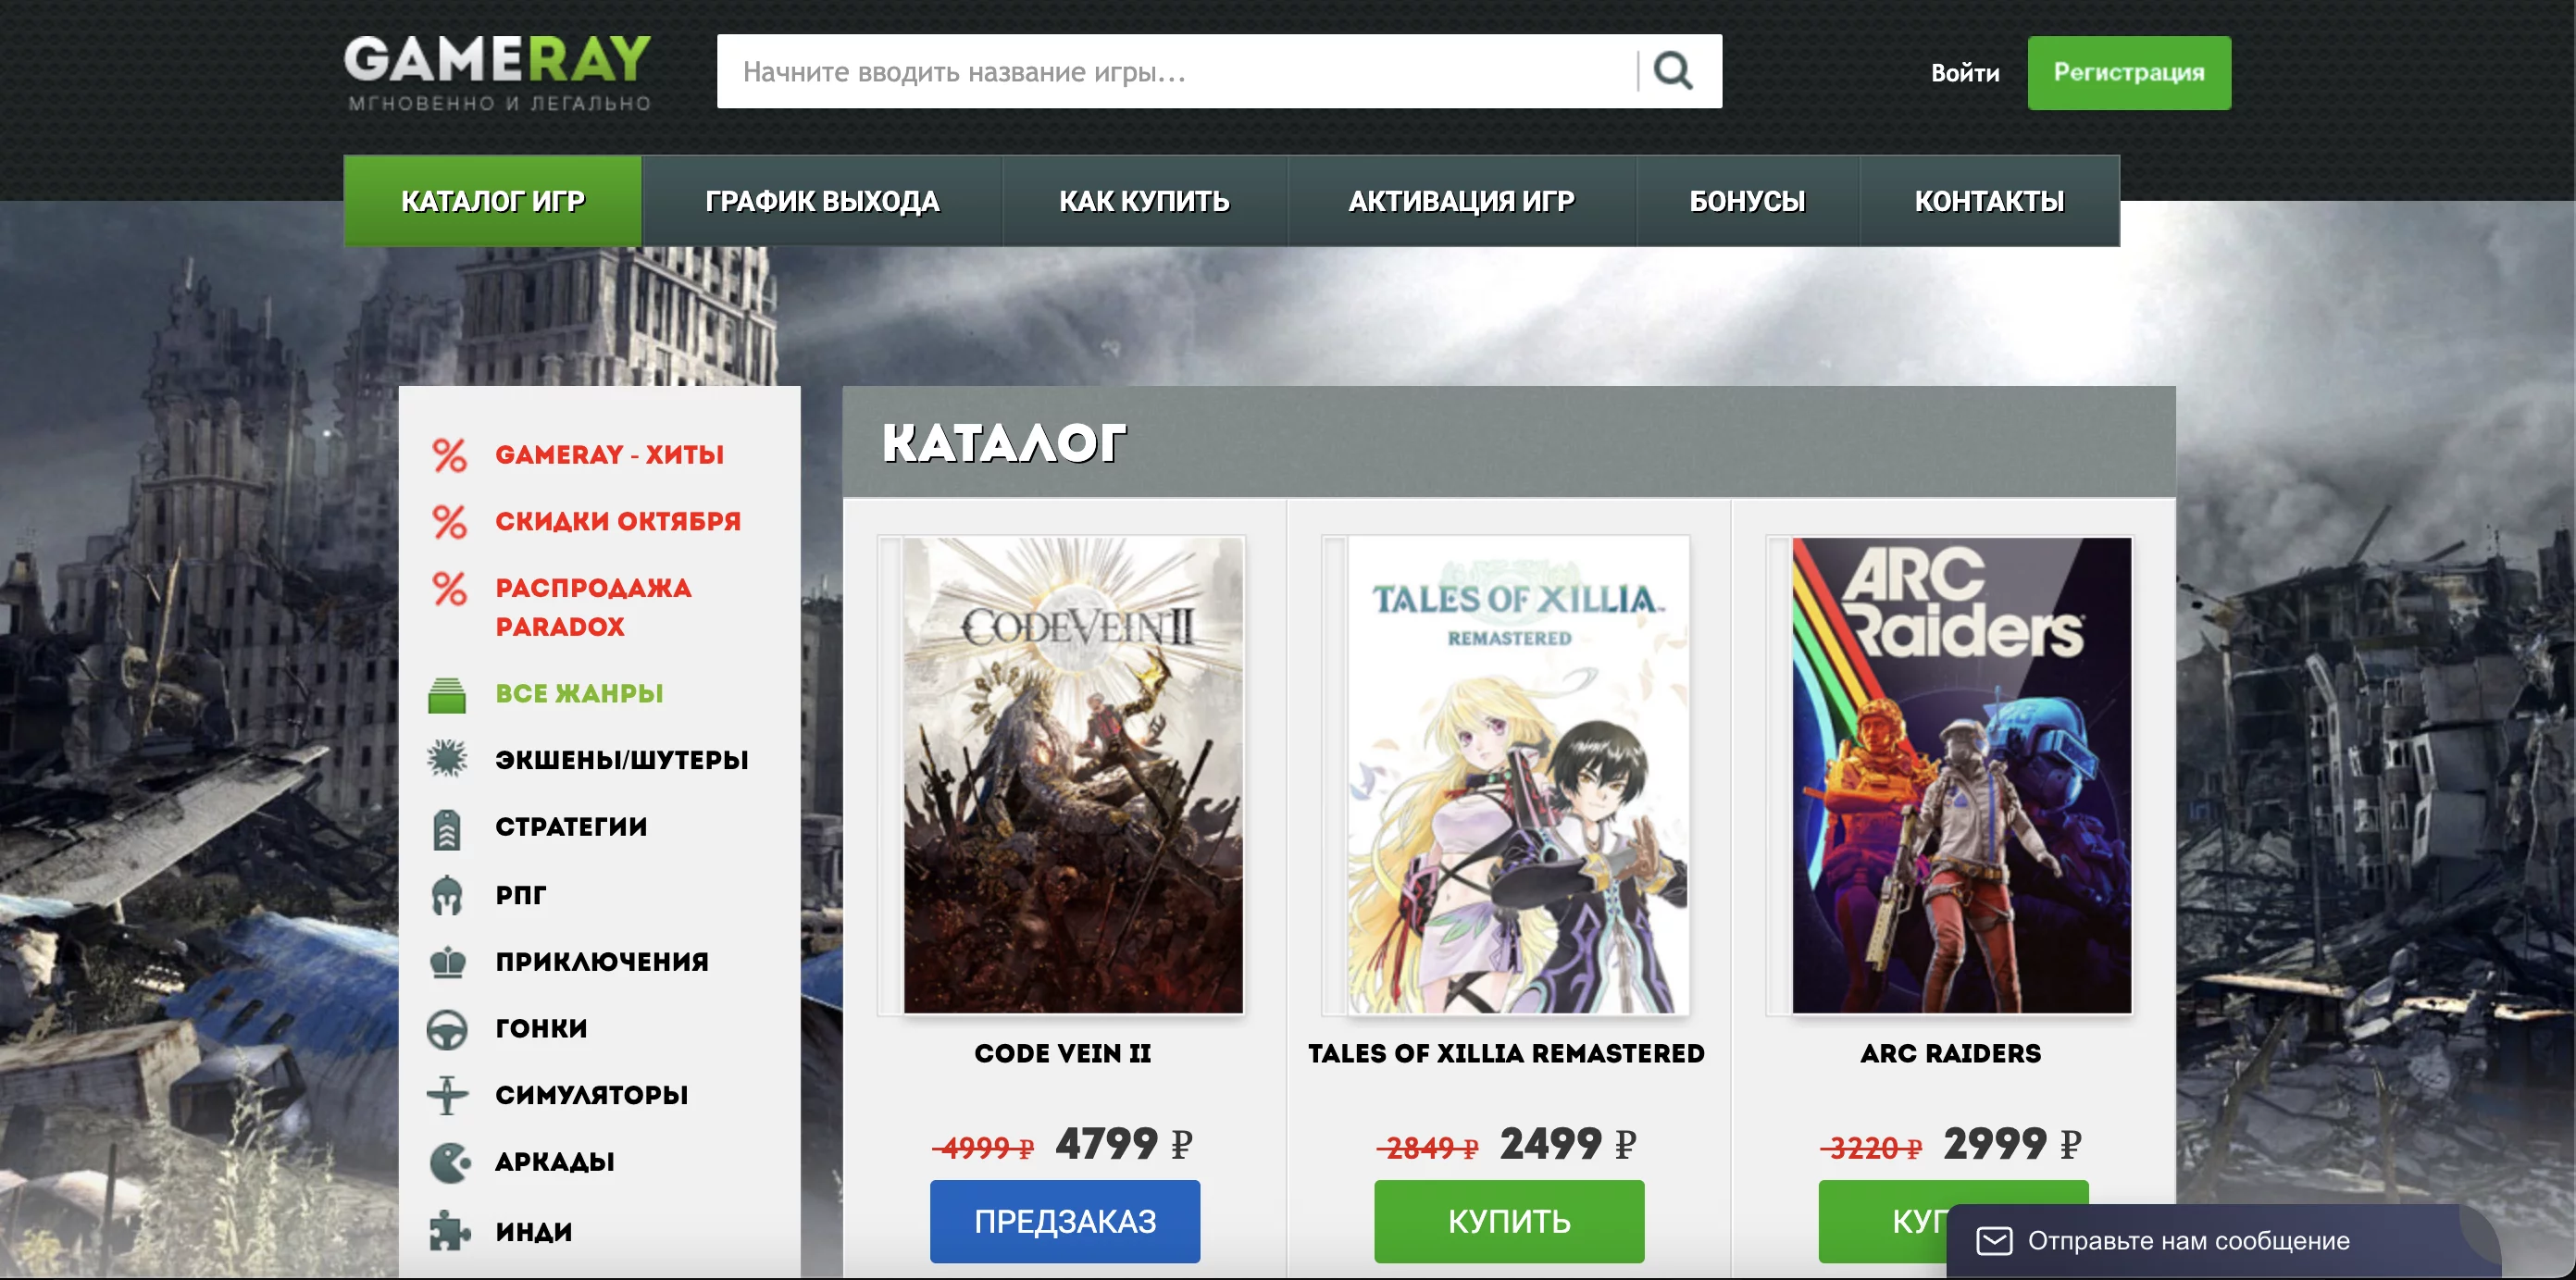Click the airplane icon for Симуляторы

point(447,1095)
